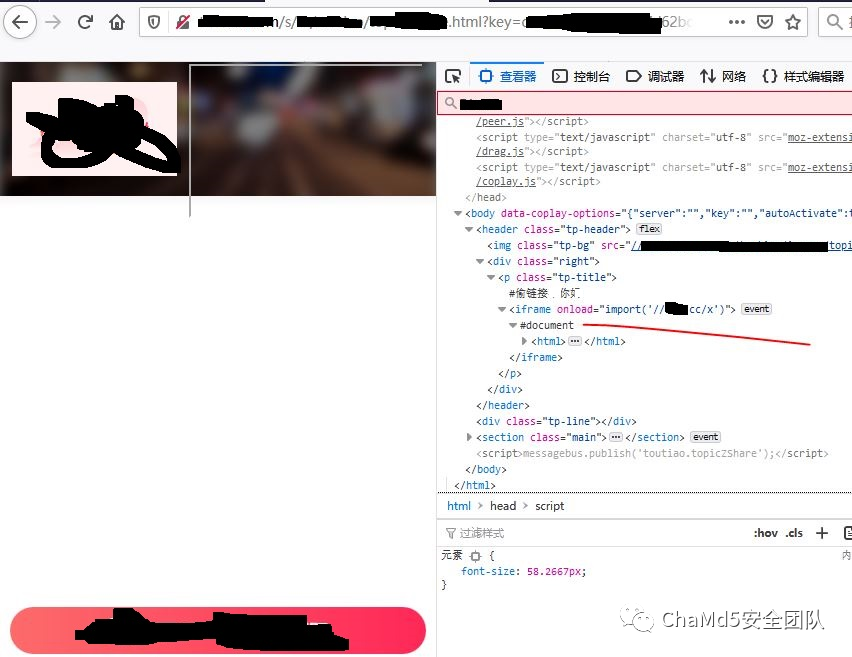
Task: Collapse the body element node
Action: 458,214
